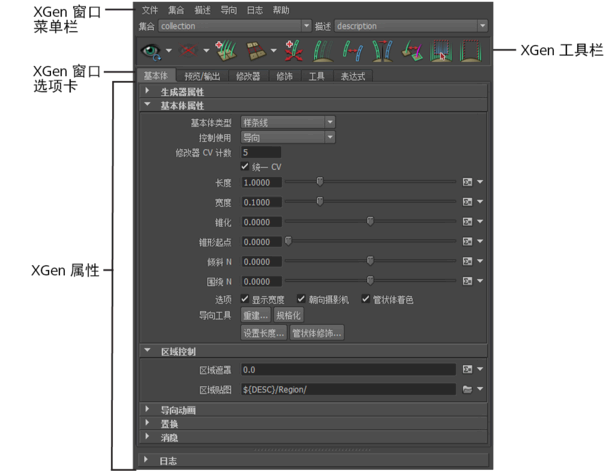The height and width of the screenshot is (471, 606).
Task: Expand the bottom 日志 section
Action: [313, 461]
